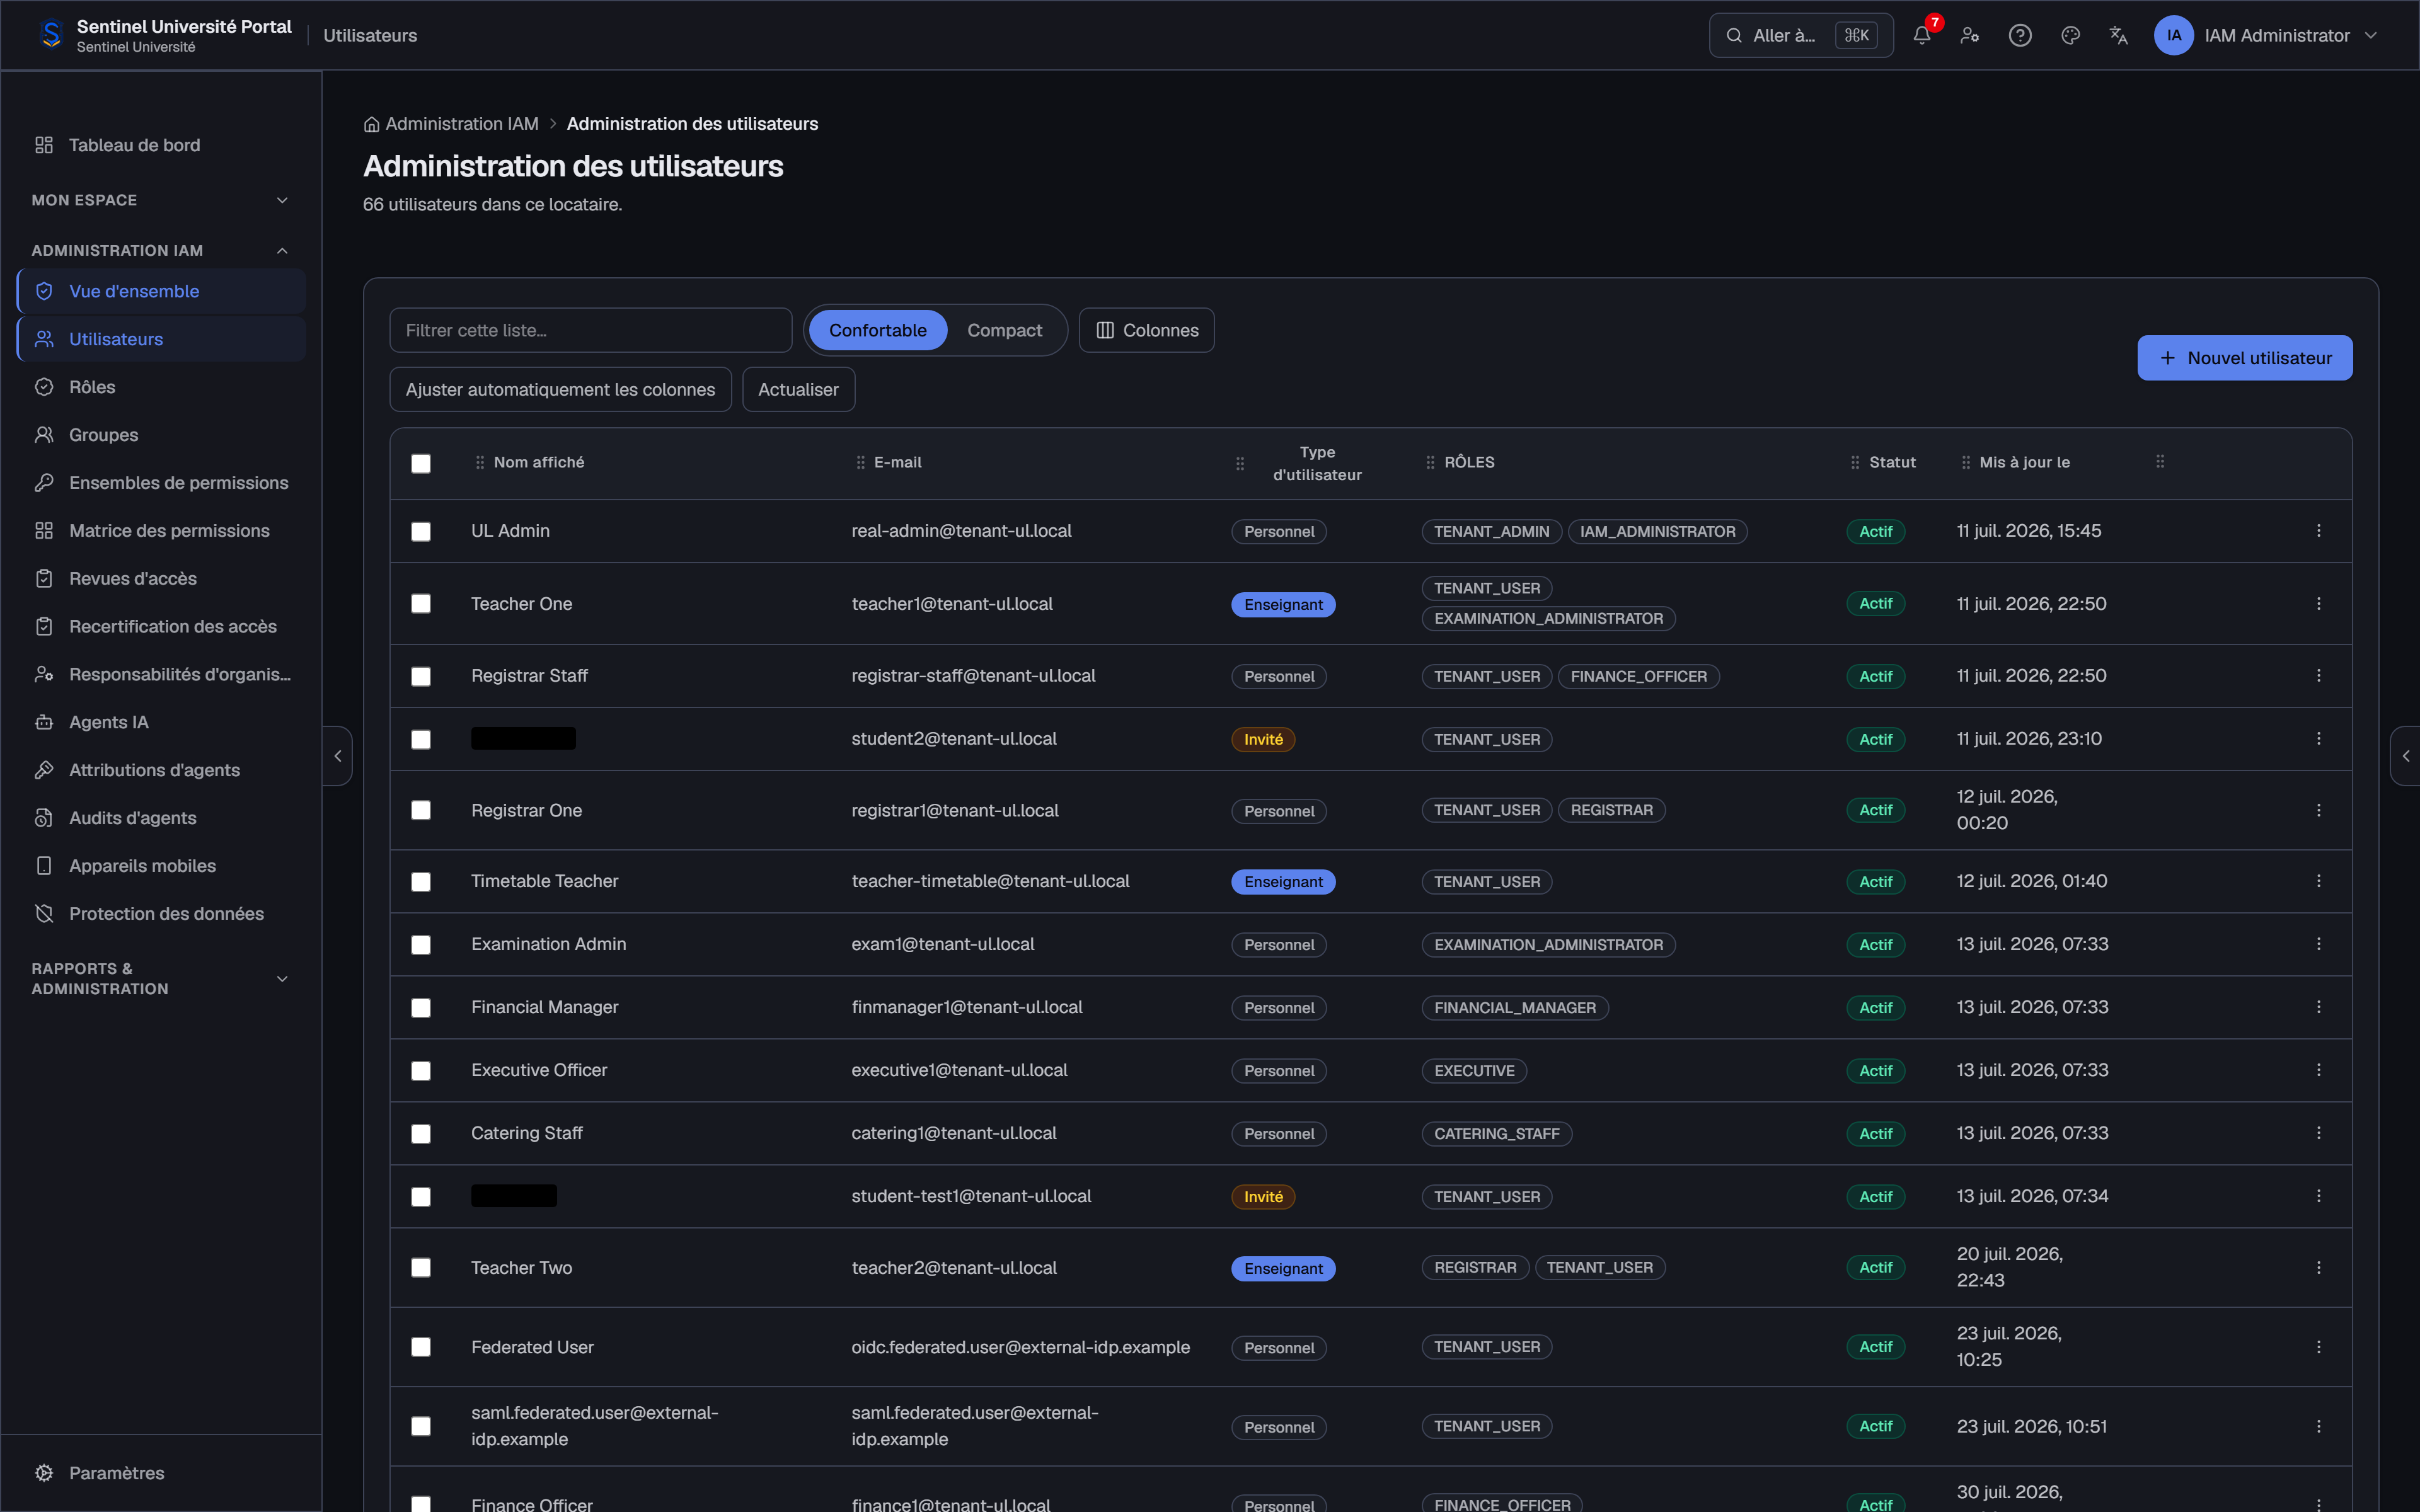Click the drag handle of Nom affiché column
Image resolution: width=2420 pixels, height=1512 pixels.
[x=480, y=462]
